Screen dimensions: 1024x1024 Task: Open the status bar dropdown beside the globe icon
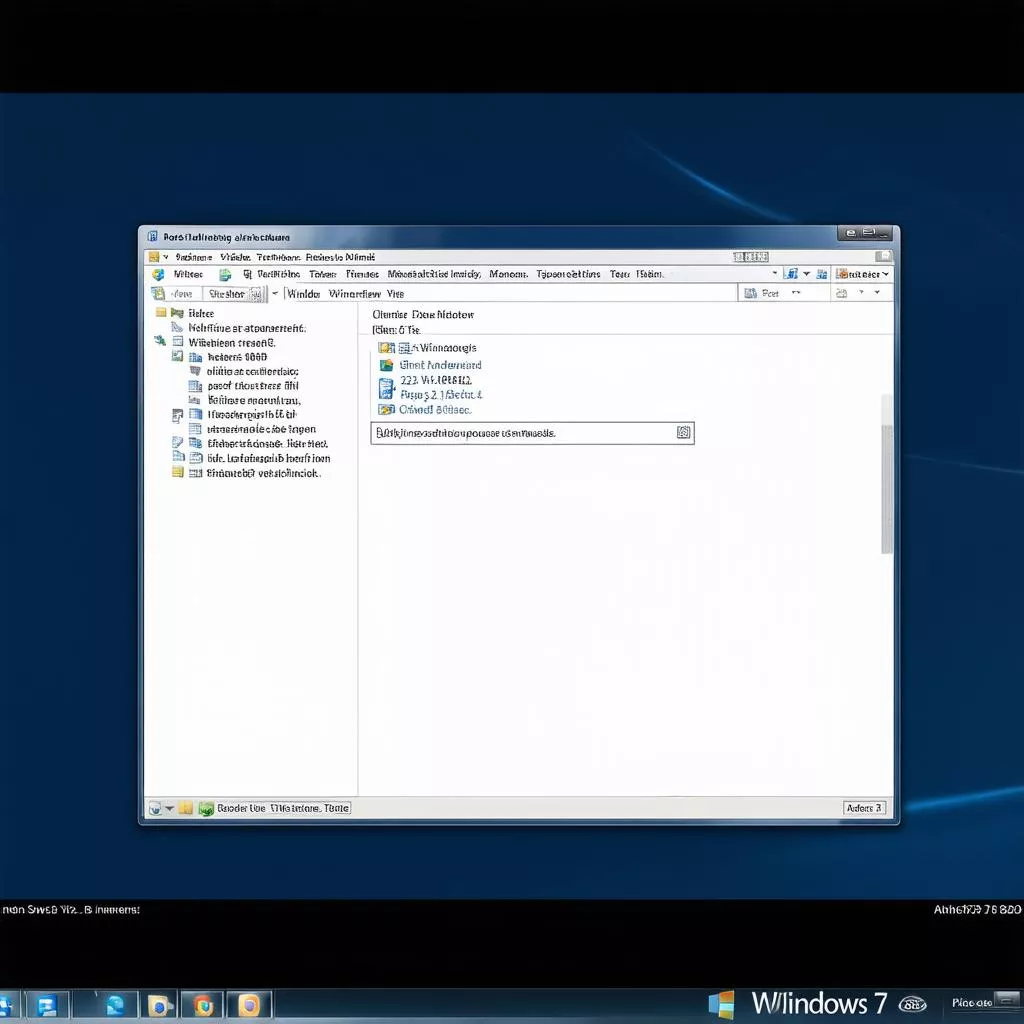170,808
